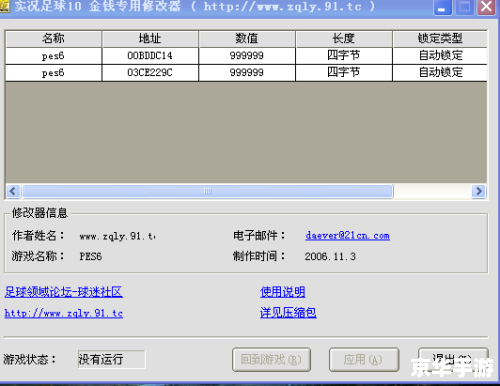The height and width of the screenshot is (386, 500).
Task: Open the daever@21cn.com email link
Action: (x=347, y=236)
